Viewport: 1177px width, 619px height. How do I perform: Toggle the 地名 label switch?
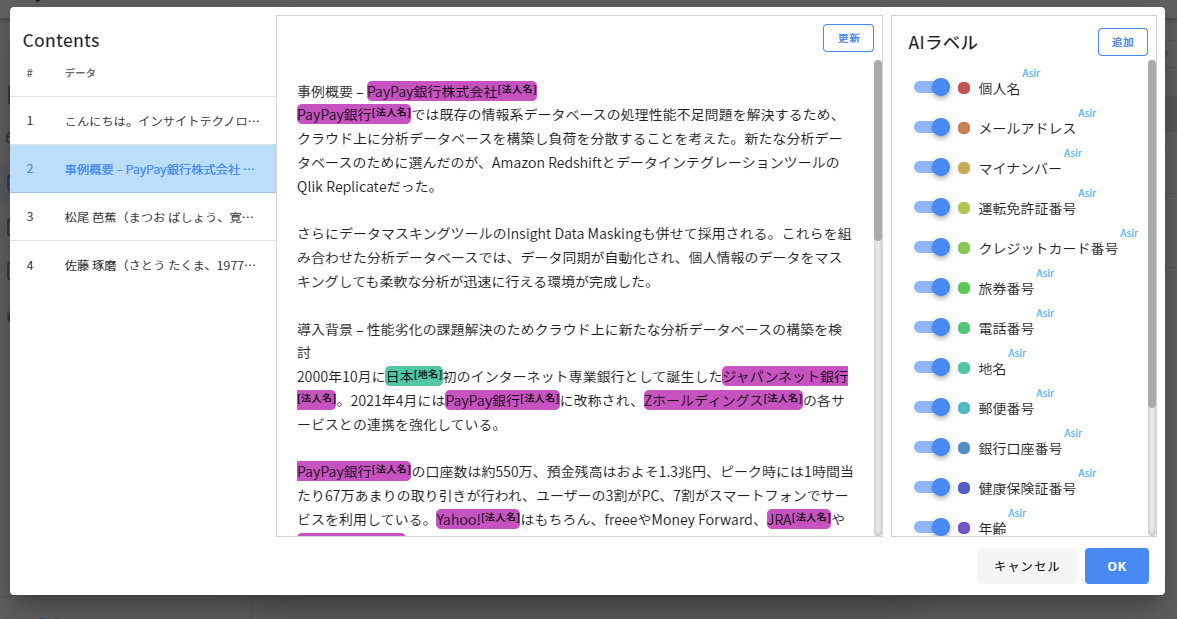pos(932,367)
